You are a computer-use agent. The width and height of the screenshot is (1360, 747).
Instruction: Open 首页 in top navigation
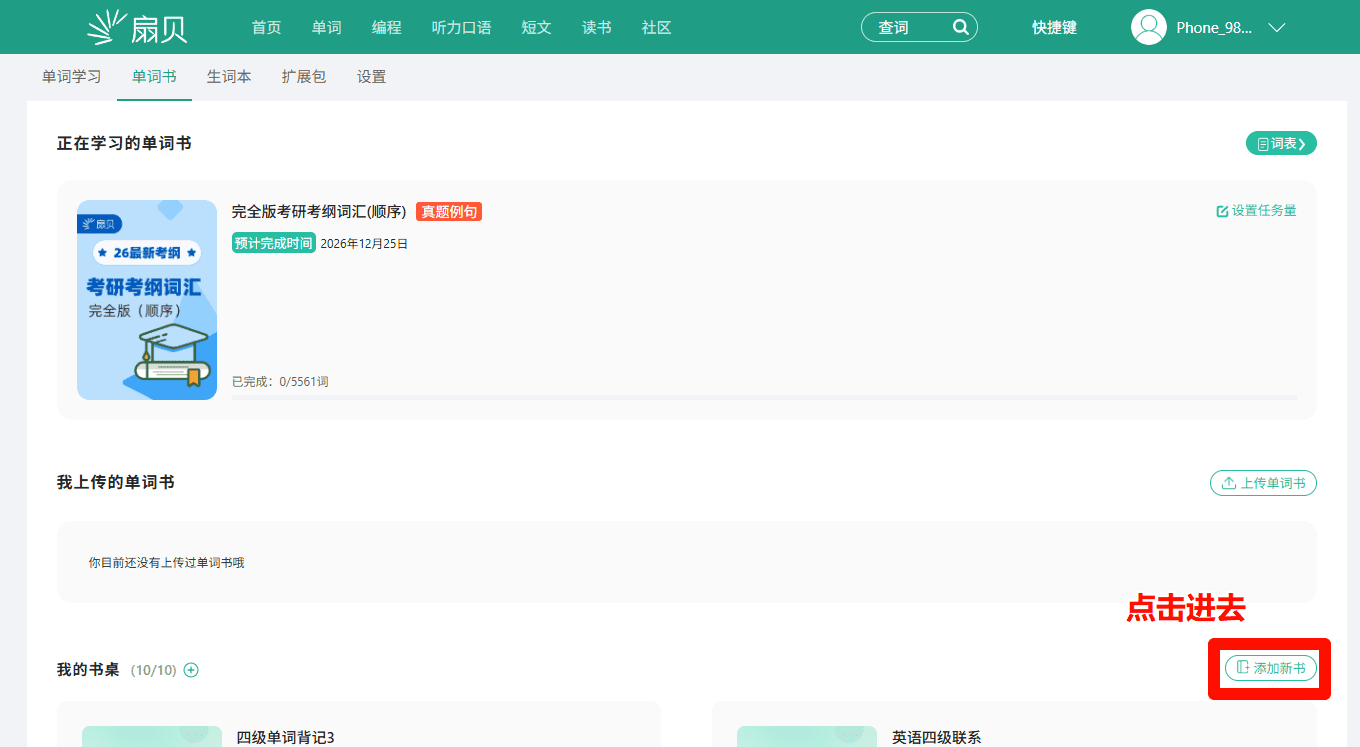tap(266, 28)
